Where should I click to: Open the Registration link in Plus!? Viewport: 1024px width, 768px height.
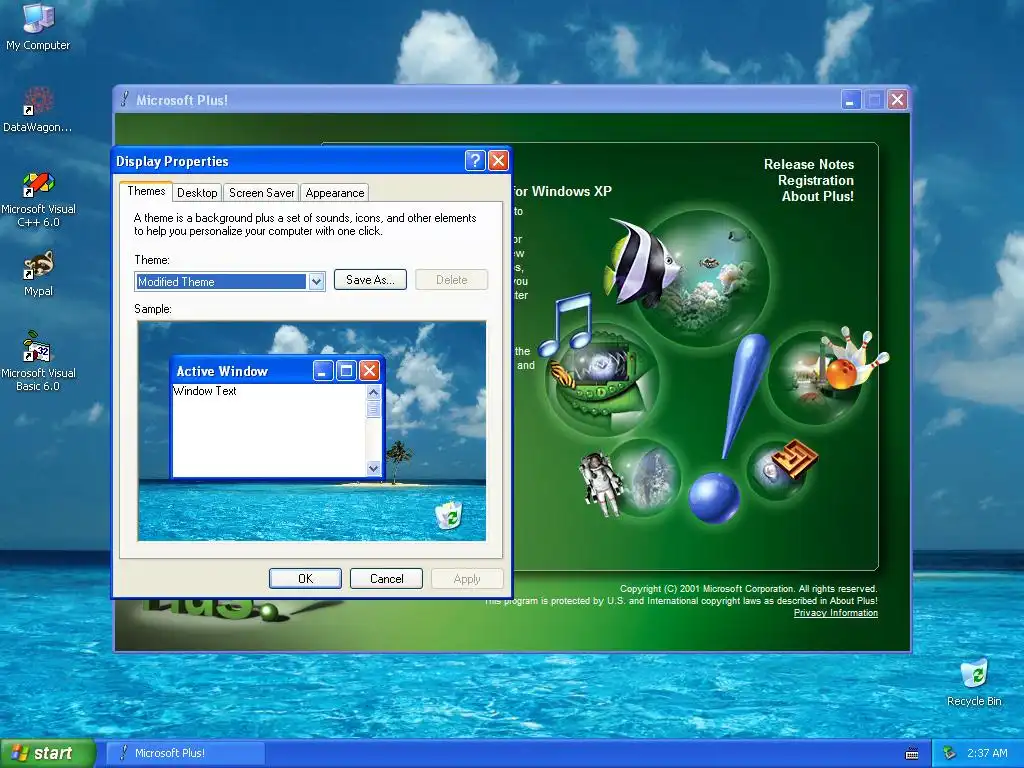816,180
